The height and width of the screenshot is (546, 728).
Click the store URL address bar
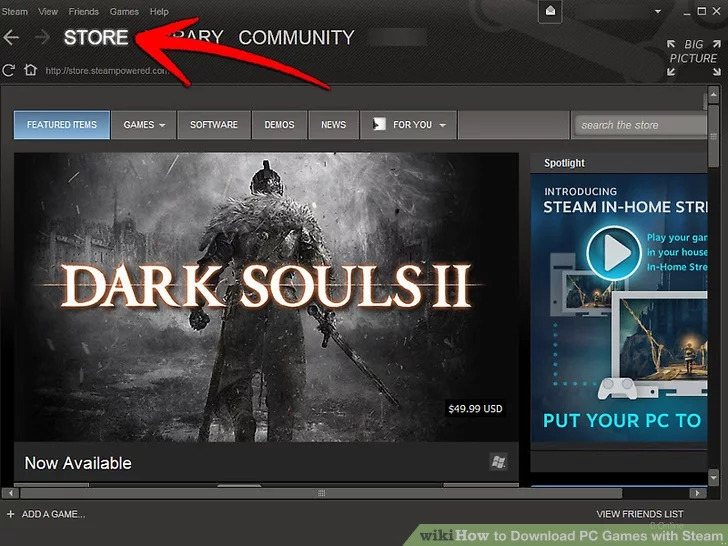[x=107, y=71]
